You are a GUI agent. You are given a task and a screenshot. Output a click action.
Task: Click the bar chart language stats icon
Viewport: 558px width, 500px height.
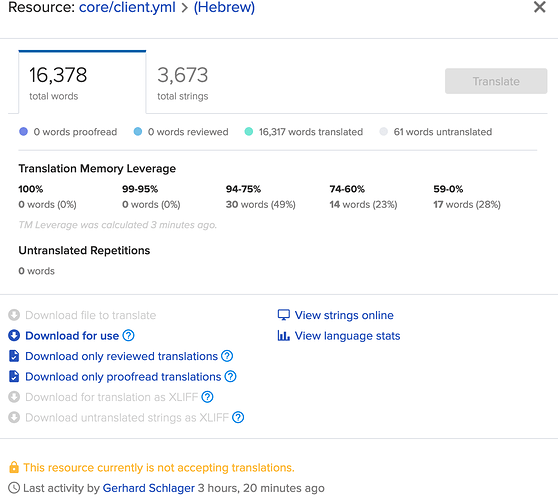coord(284,336)
